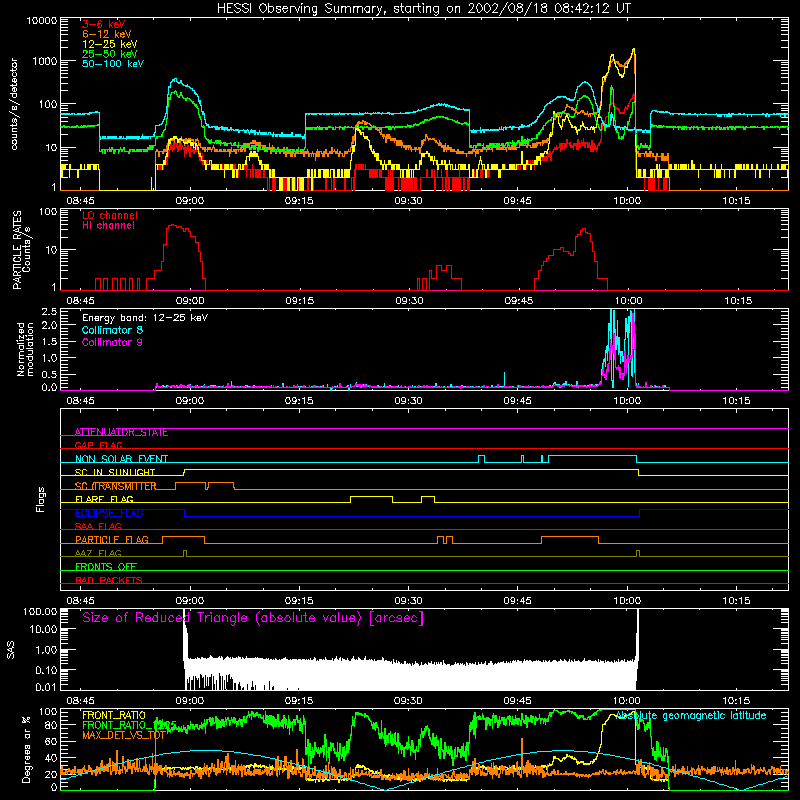Click the yellow 12-25 keV legend entry

pyautogui.click(x=110, y=44)
